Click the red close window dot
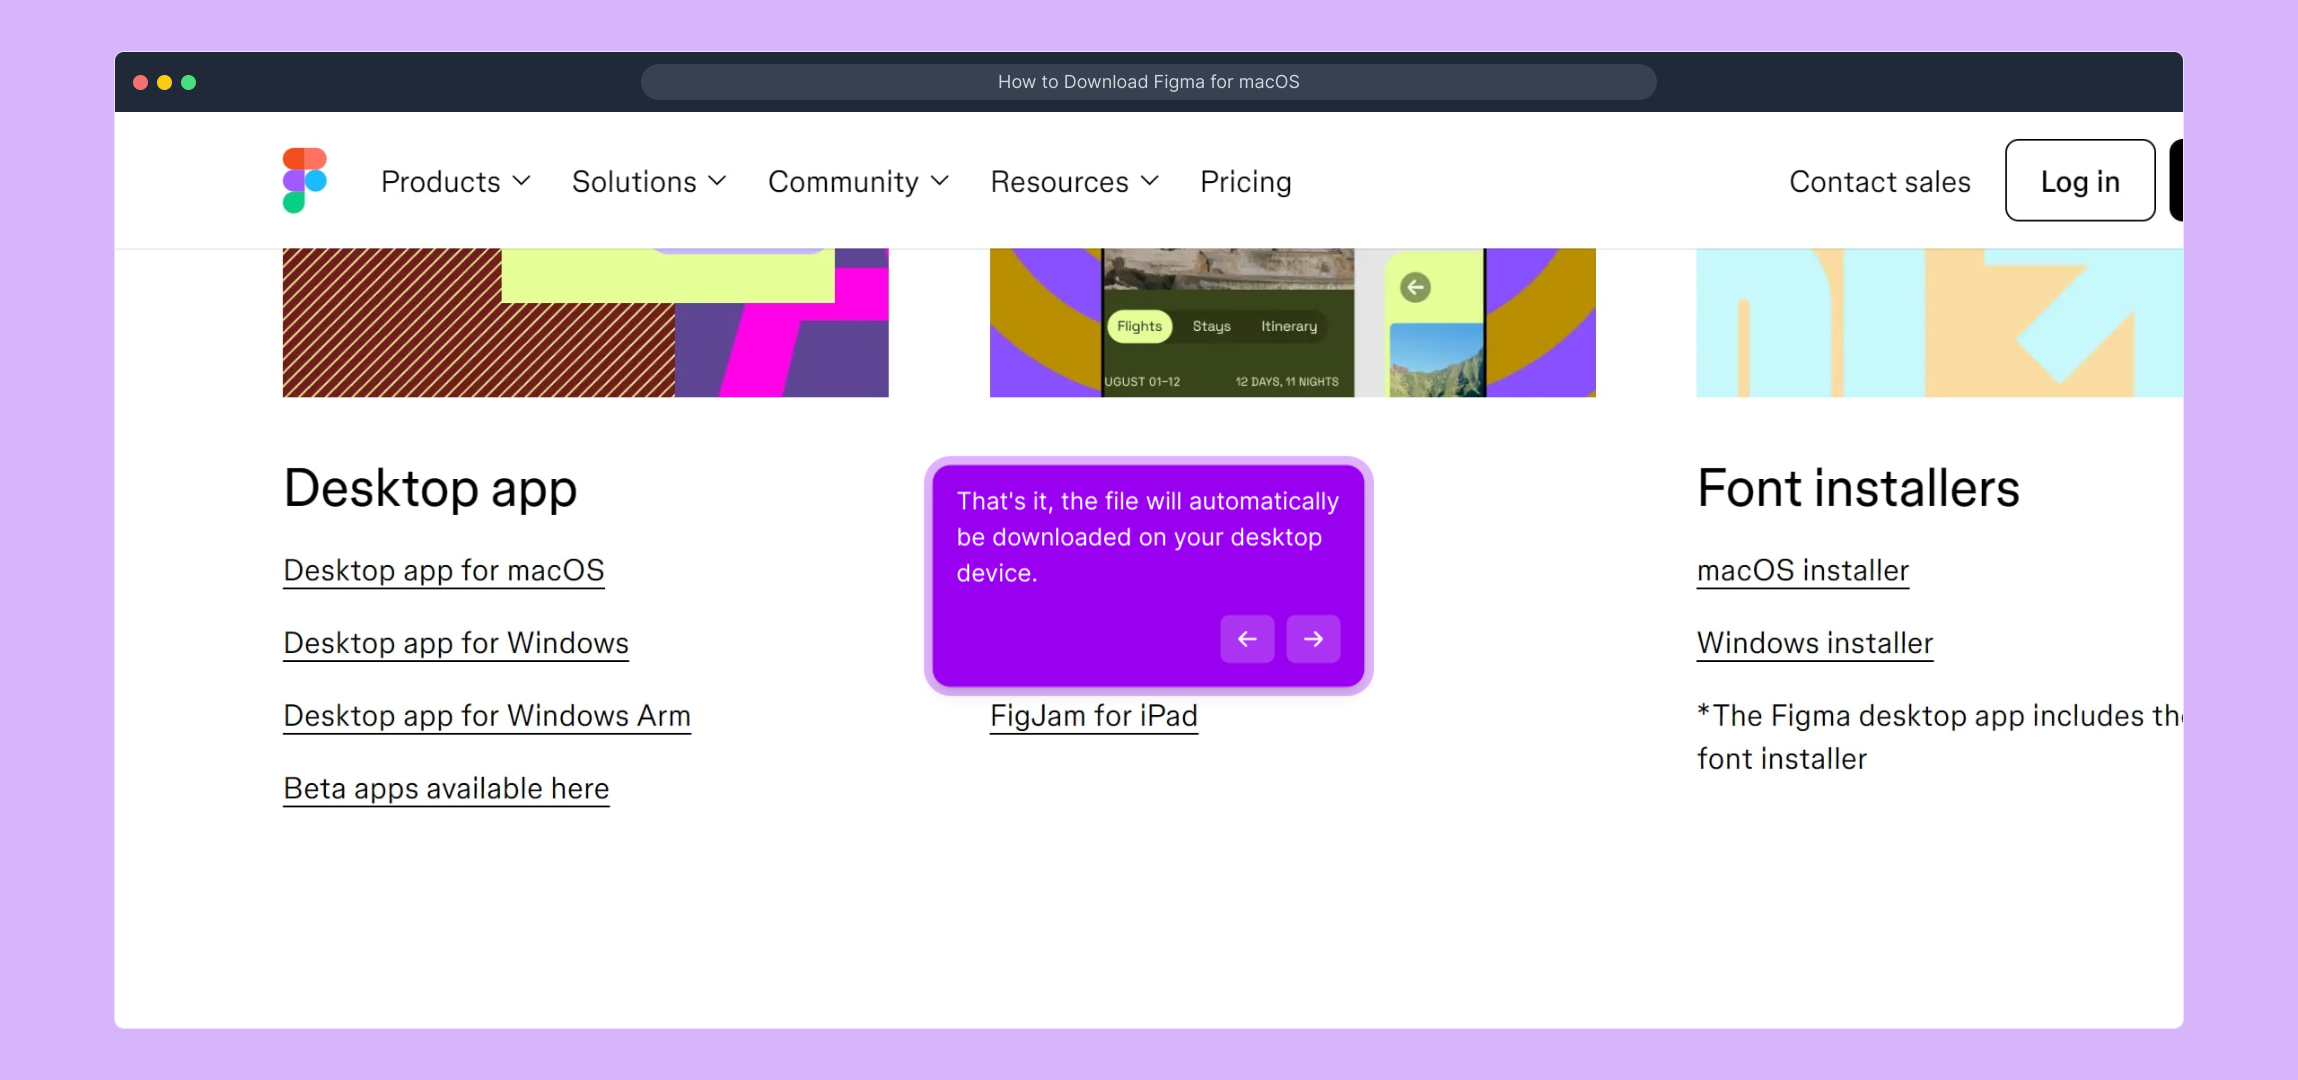2298x1080 pixels. pos(141,82)
